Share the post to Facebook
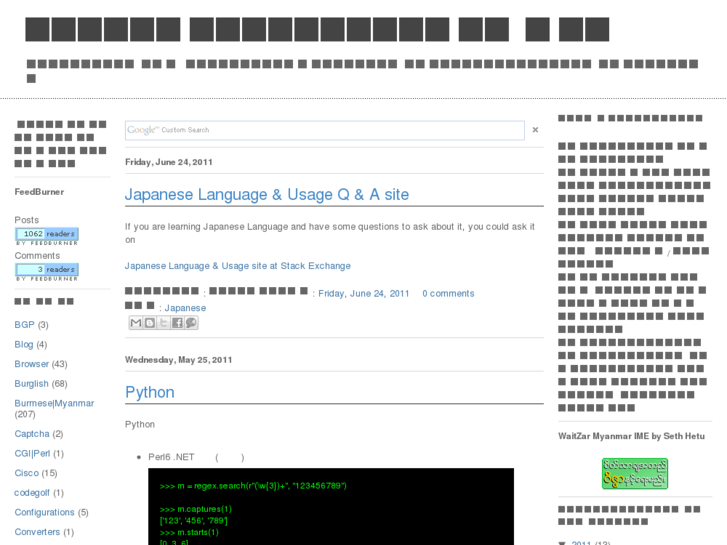The image size is (727, 545). point(177,323)
